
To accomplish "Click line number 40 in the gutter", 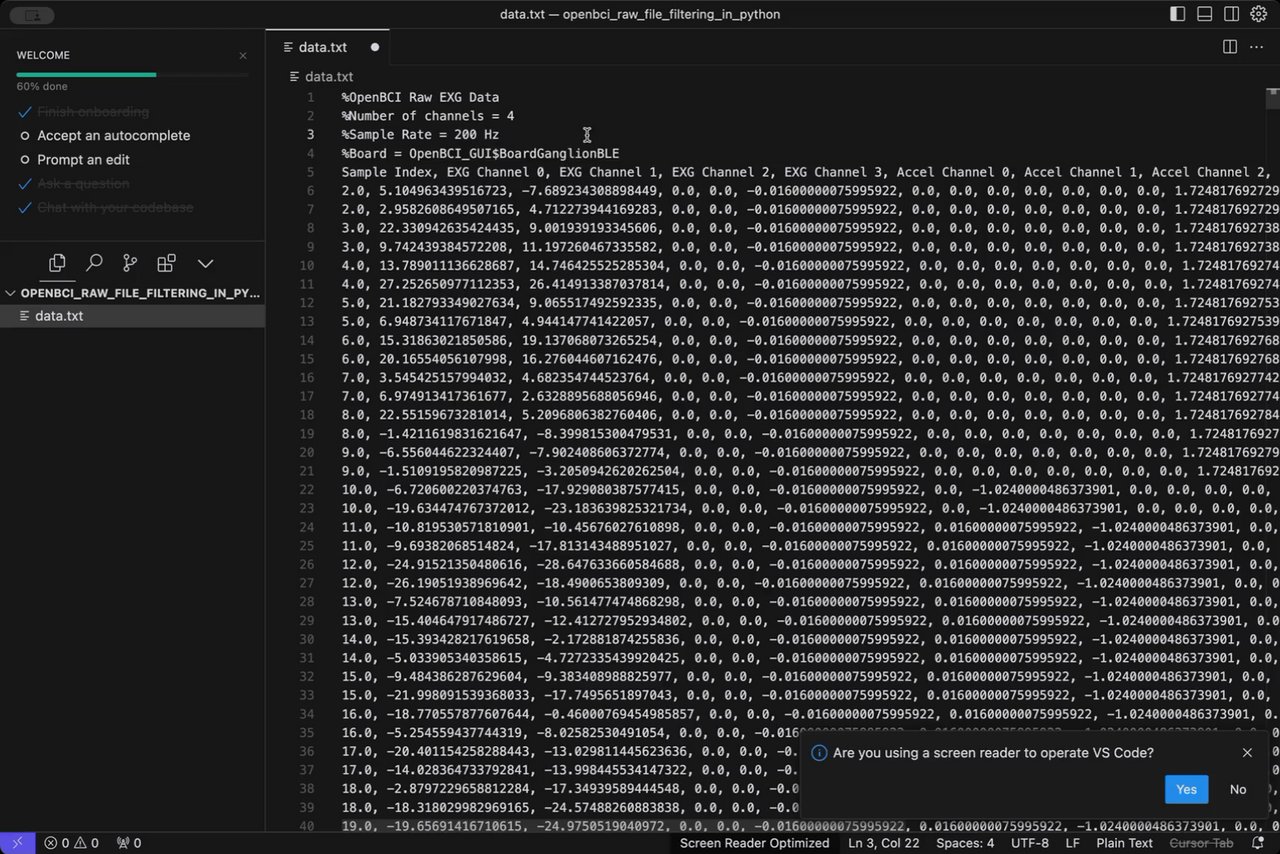I will coord(306,826).
